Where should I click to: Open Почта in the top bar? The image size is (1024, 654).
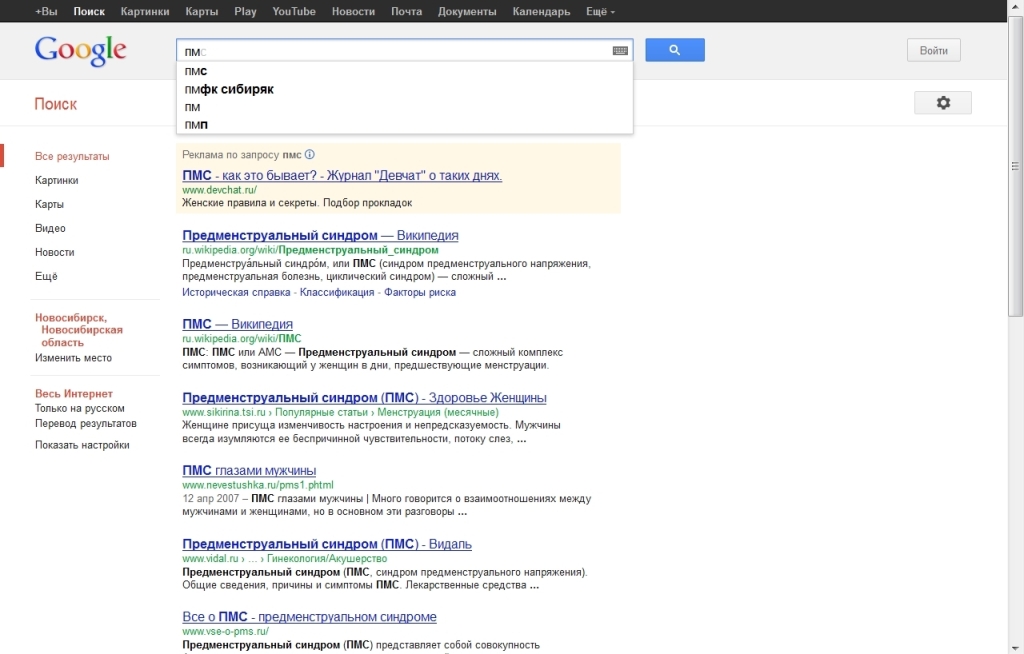pos(406,11)
